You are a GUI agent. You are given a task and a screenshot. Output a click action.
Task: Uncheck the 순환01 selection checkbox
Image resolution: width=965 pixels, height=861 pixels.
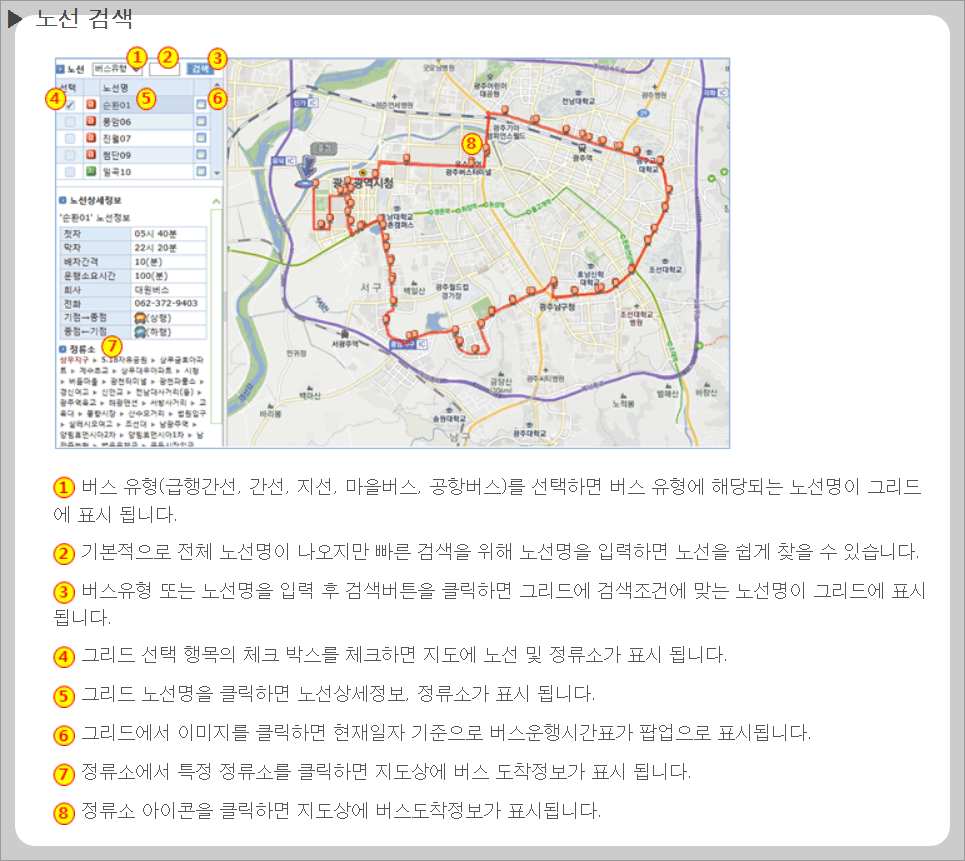pos(70,105)
